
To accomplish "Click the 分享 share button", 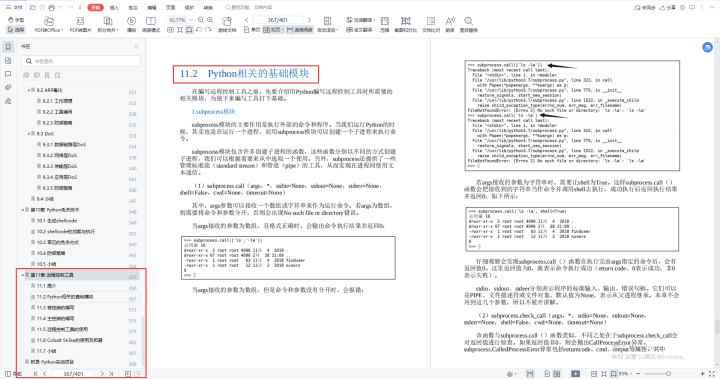I will click(x=668, y=8).
